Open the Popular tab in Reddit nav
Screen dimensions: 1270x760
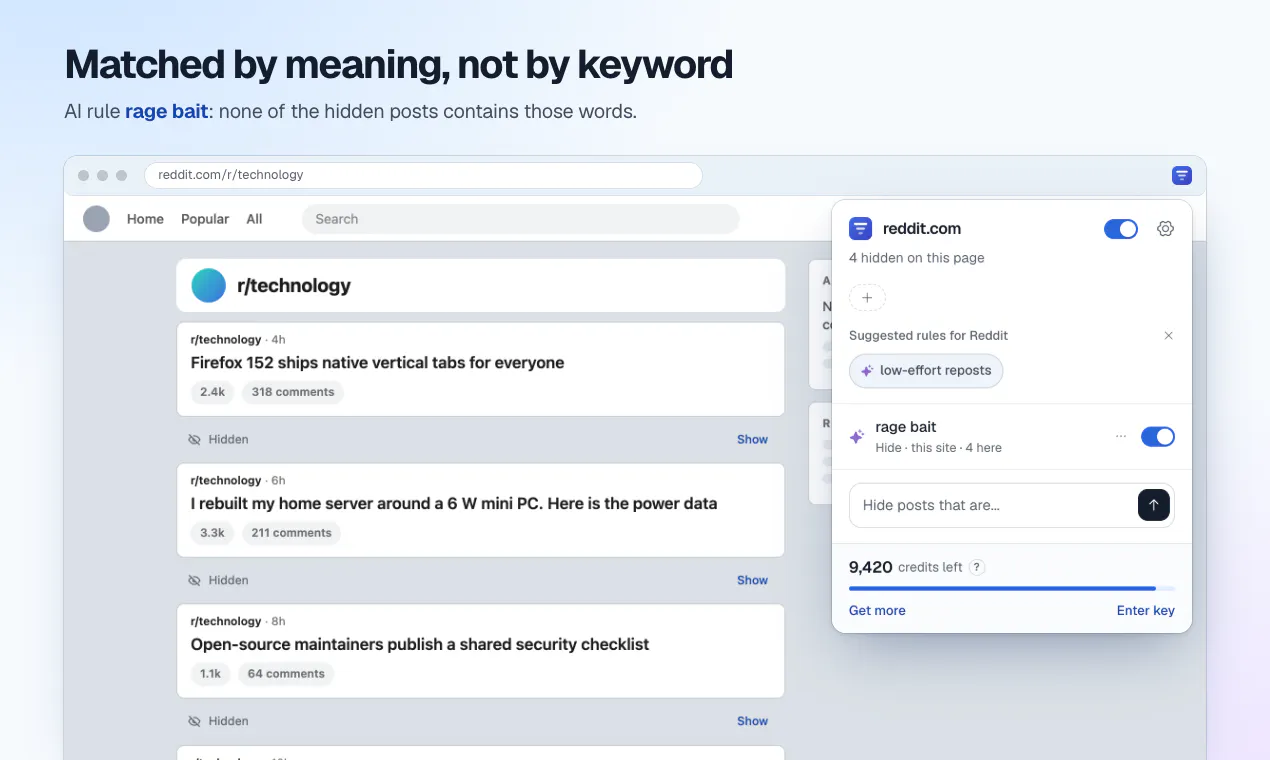[x=205, y=219]
